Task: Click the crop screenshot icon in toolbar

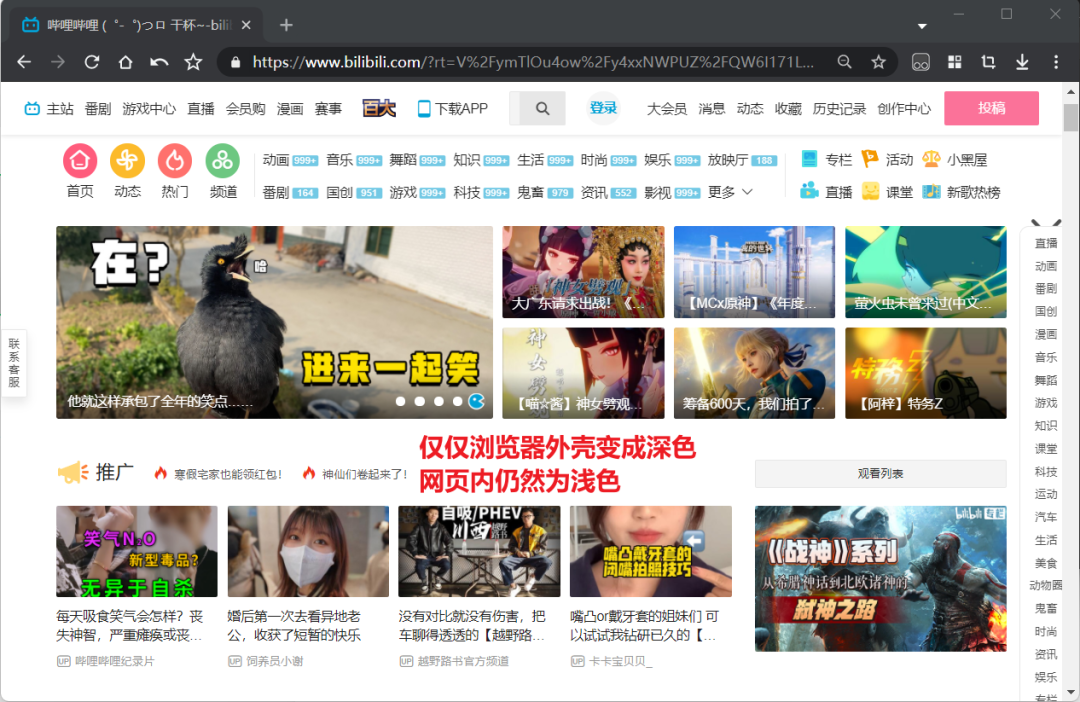Action: tap(988, 62)
